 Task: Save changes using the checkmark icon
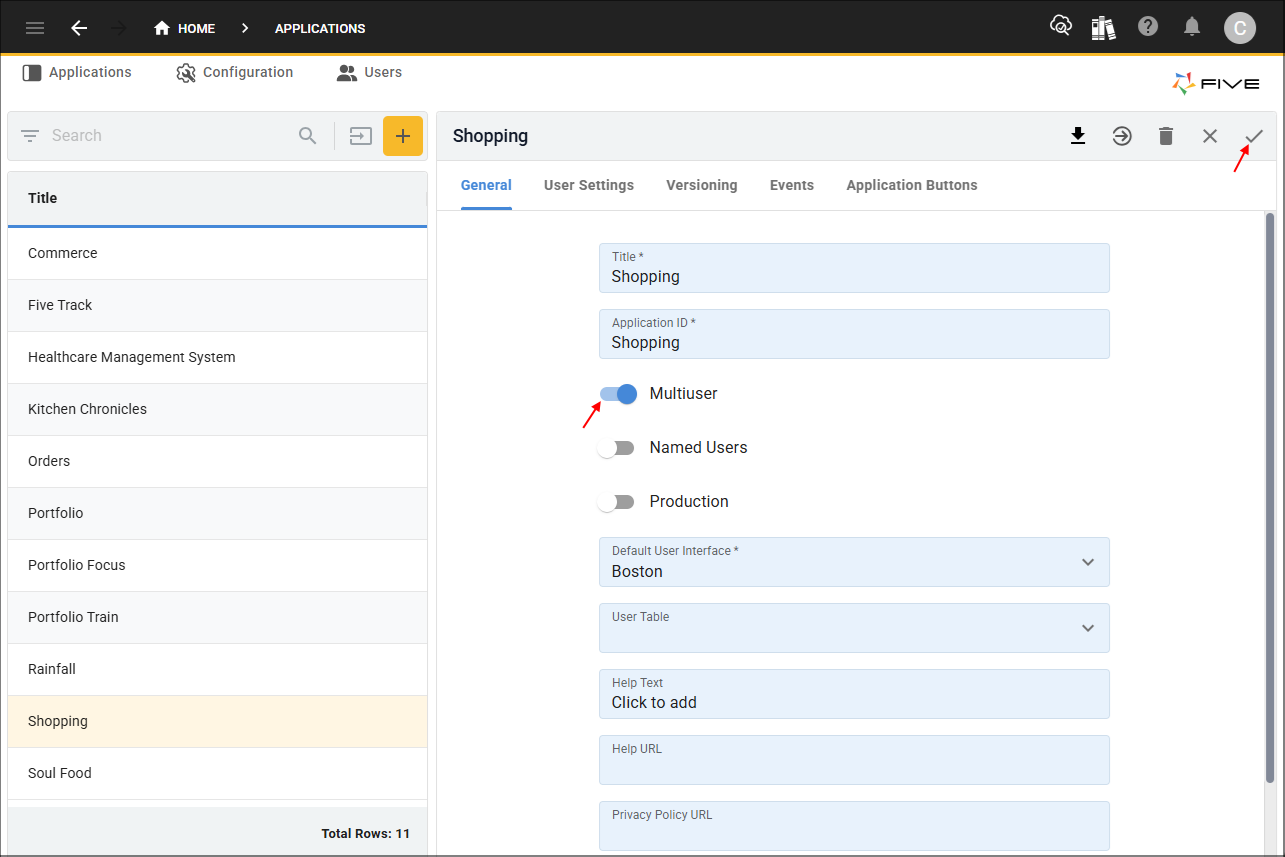(x=1254, y=136)
